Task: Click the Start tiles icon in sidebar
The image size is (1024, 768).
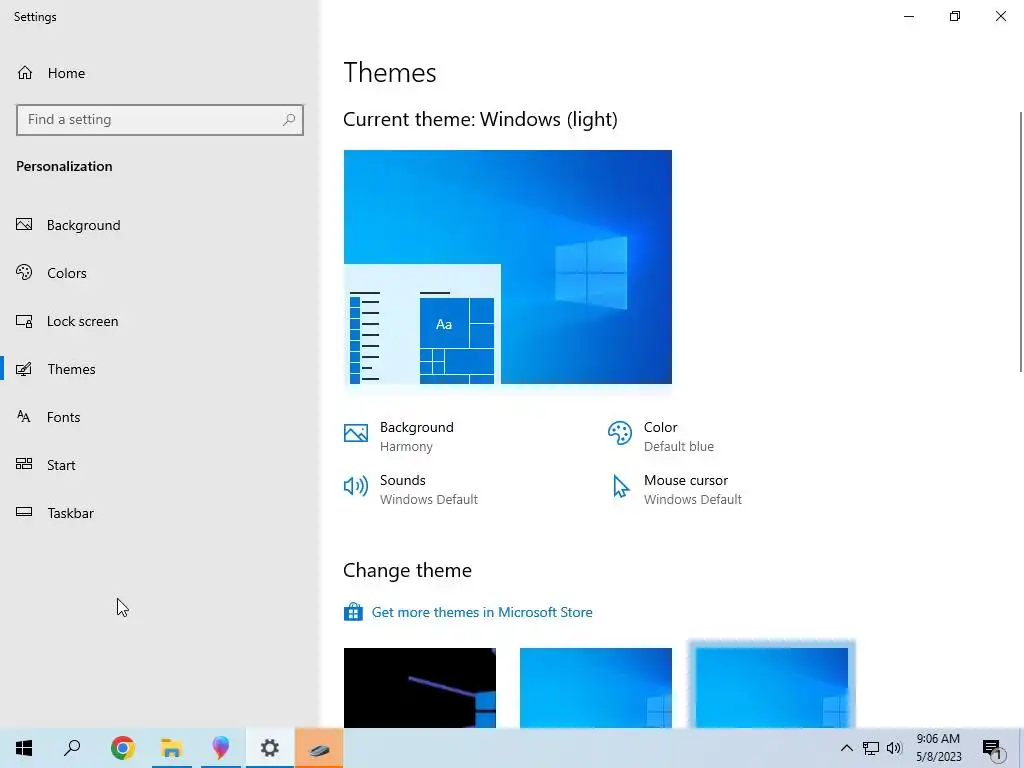Action: (24, 464)
